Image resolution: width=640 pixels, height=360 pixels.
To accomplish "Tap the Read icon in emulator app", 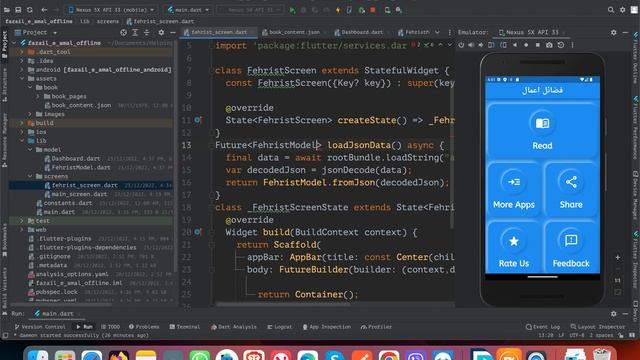I will click(x=542, y=123).
